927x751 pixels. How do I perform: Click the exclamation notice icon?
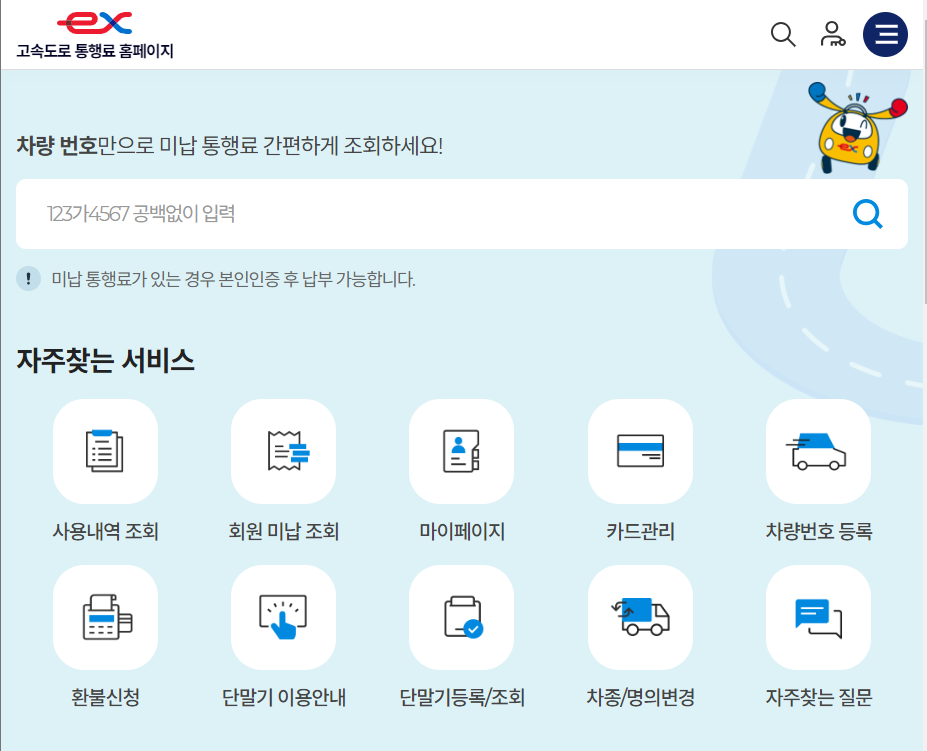click(28, 279)
